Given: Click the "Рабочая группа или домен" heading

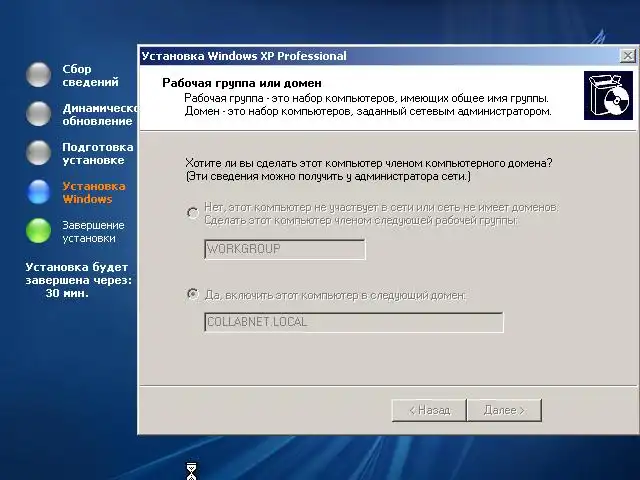Looking at the screenshot, I should [x=242, y=83].
